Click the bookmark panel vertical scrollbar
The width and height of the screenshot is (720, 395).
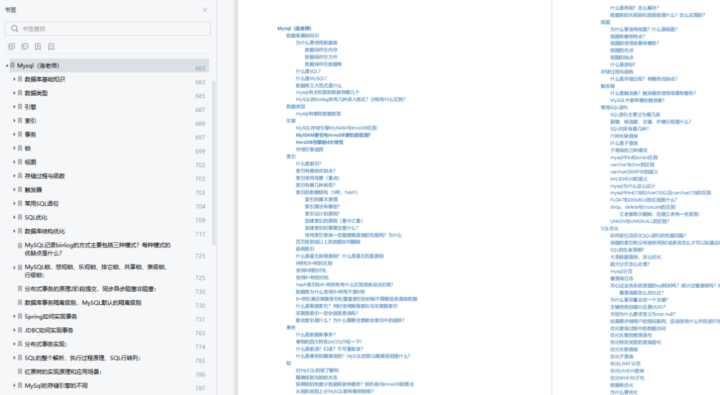tap(214, 163)
